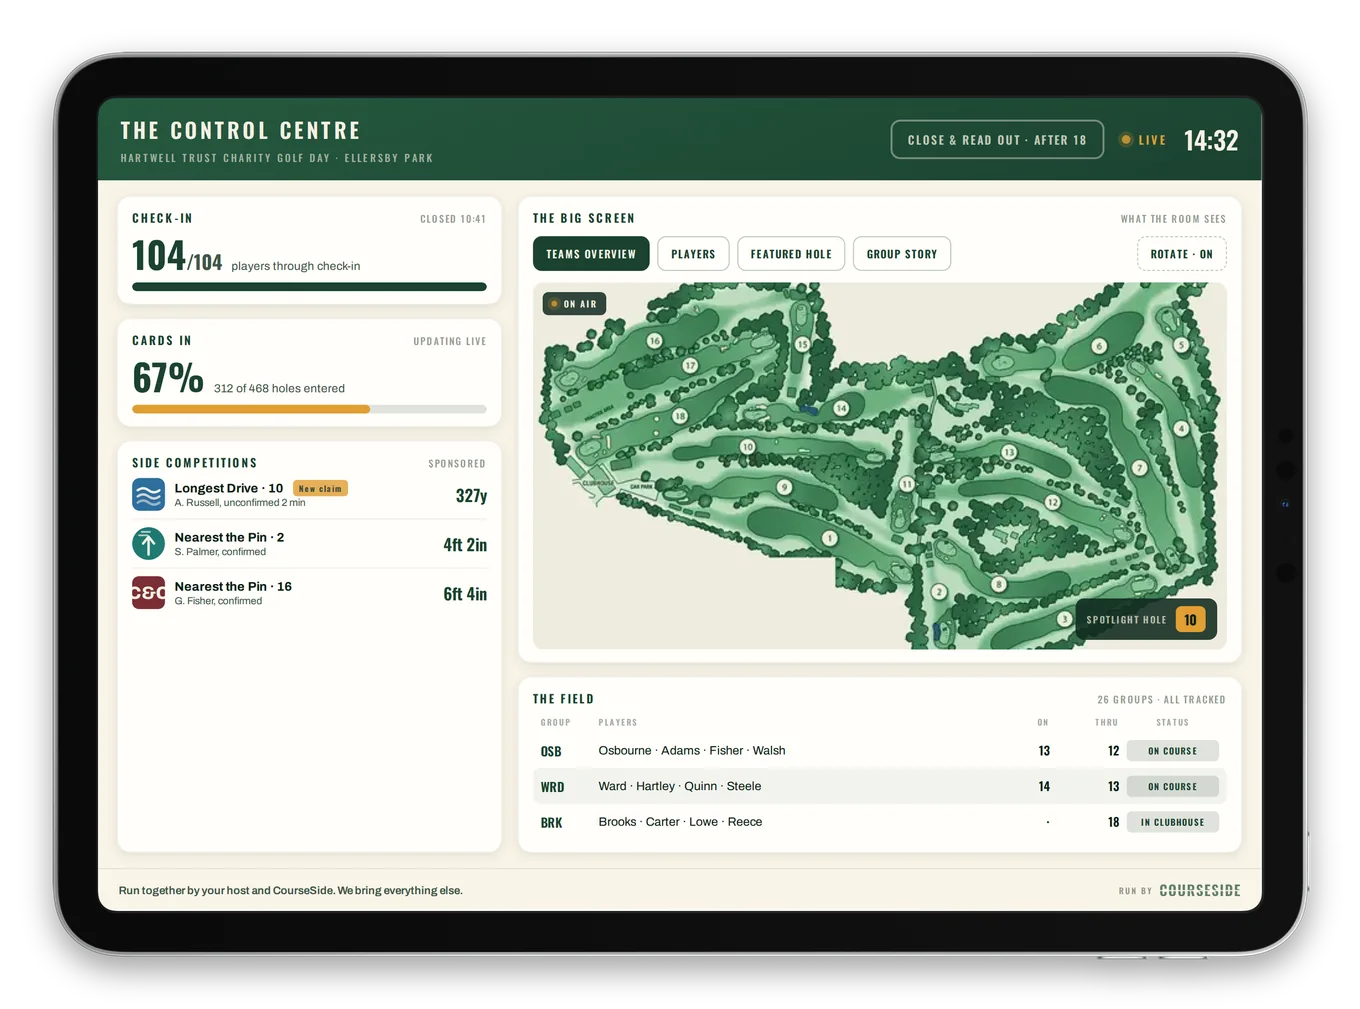This screenshot has width=1360, height=1009.
Task: Click In Clubhouse status for BRK group
Action: coord(1172,822)
